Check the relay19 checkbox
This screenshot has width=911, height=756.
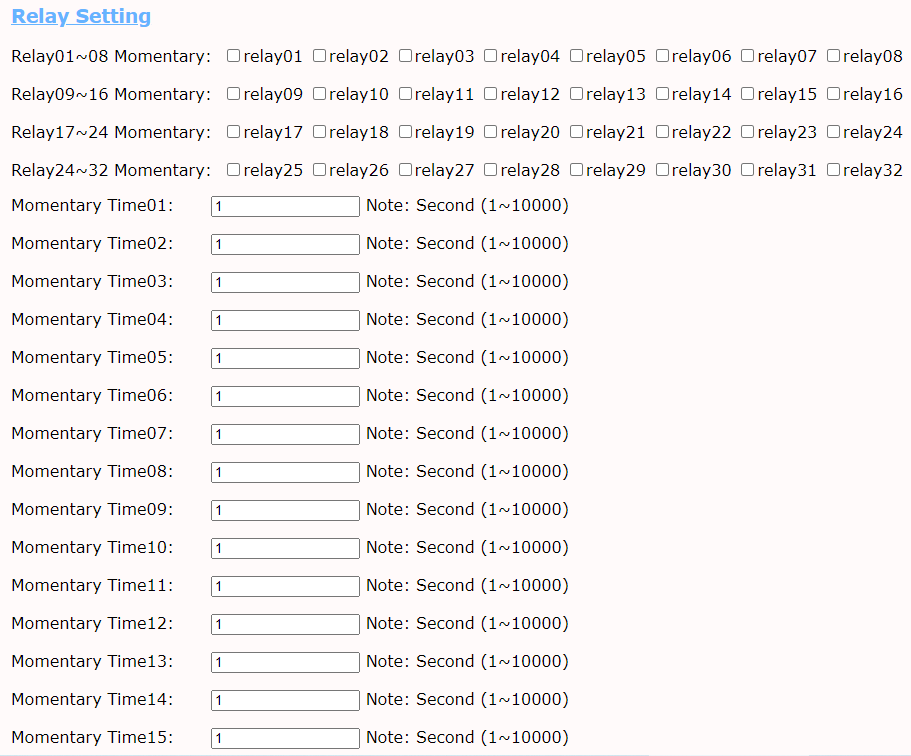point(406,132)
